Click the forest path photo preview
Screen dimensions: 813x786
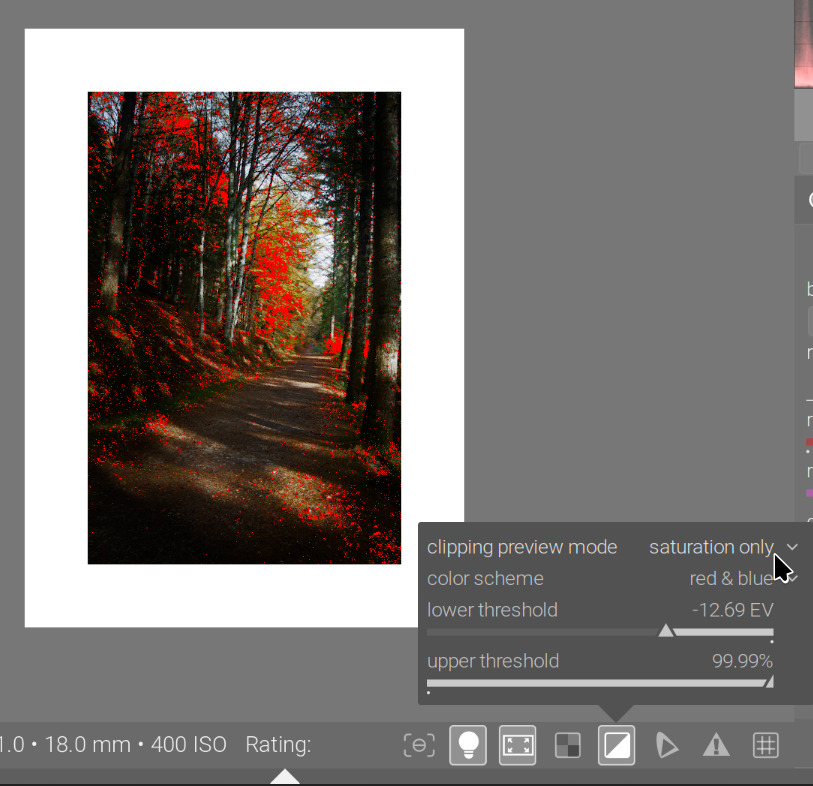click(x=244, y=328)
